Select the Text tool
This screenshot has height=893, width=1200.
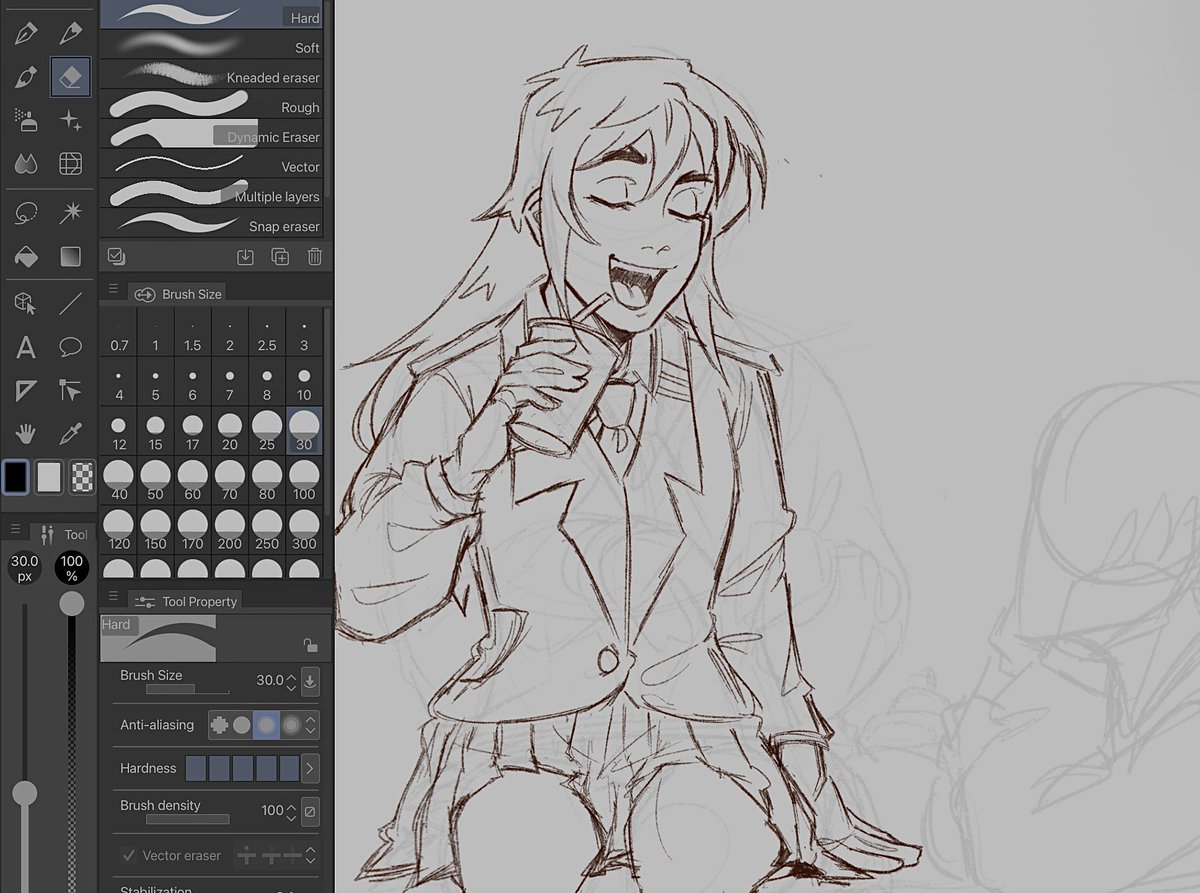[26, 348]
